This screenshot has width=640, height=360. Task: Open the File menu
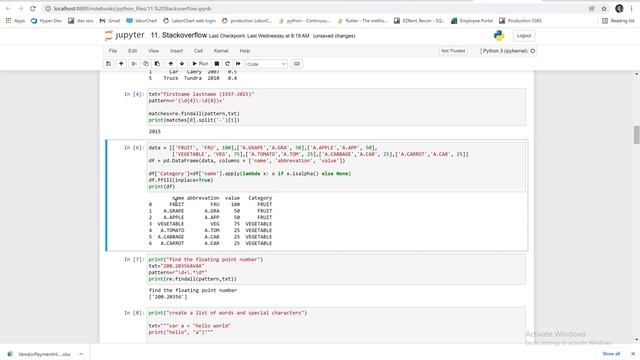pos(113,51)
